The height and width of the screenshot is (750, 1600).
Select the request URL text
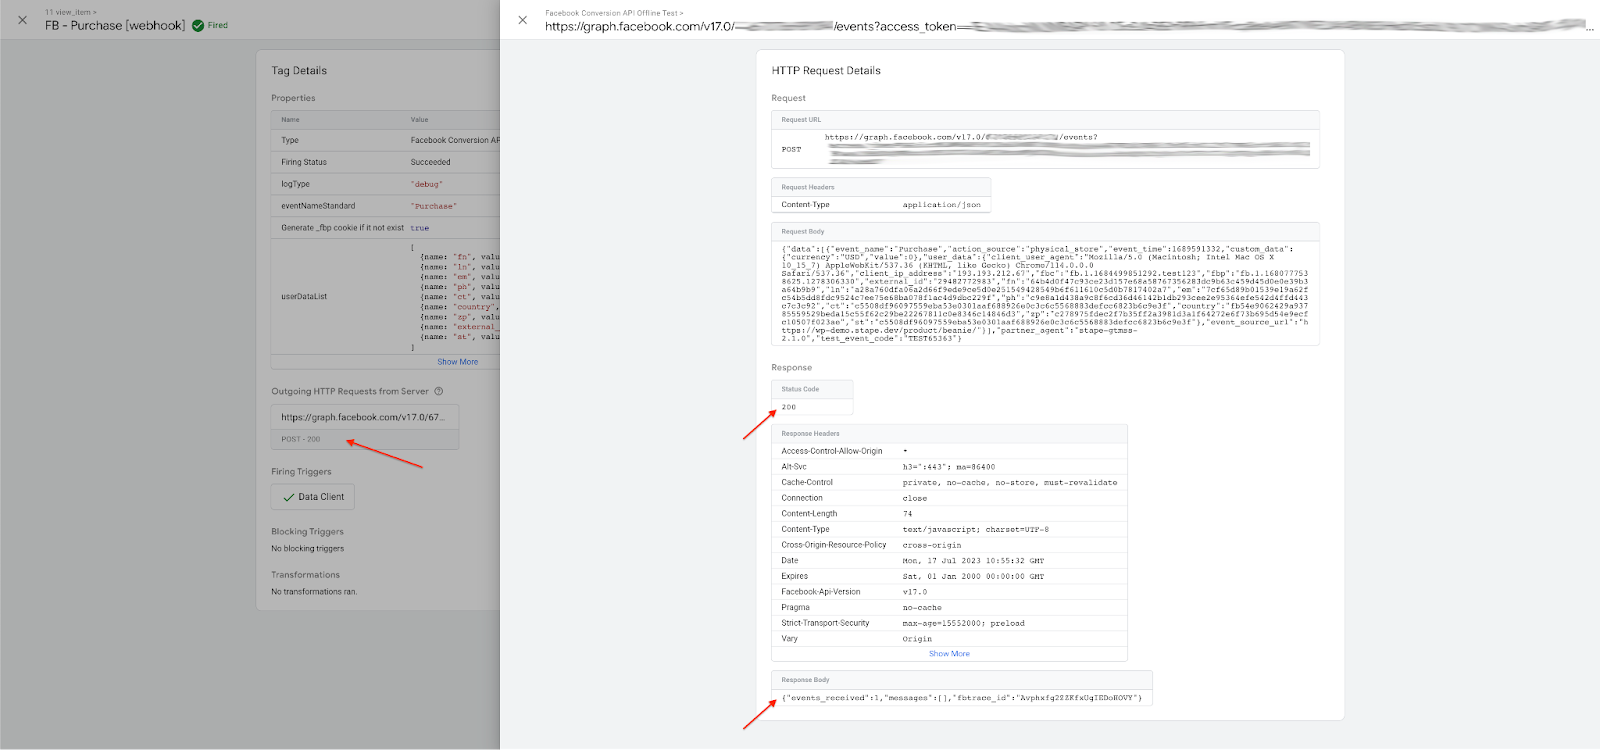pyautogui.click(x=1066, y=149)
